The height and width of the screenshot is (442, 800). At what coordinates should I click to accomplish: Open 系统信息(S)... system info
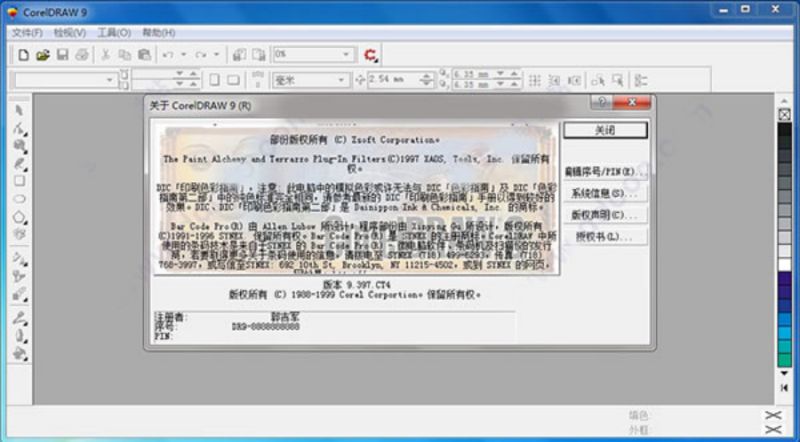606,193
